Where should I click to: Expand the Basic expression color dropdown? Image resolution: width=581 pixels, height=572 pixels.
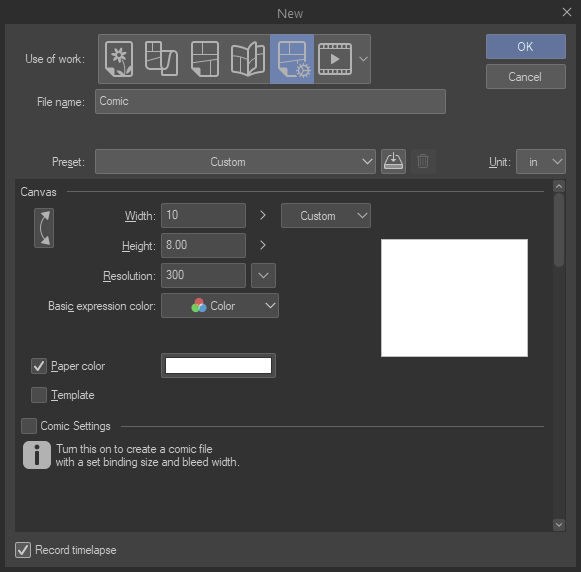point(220,306)
